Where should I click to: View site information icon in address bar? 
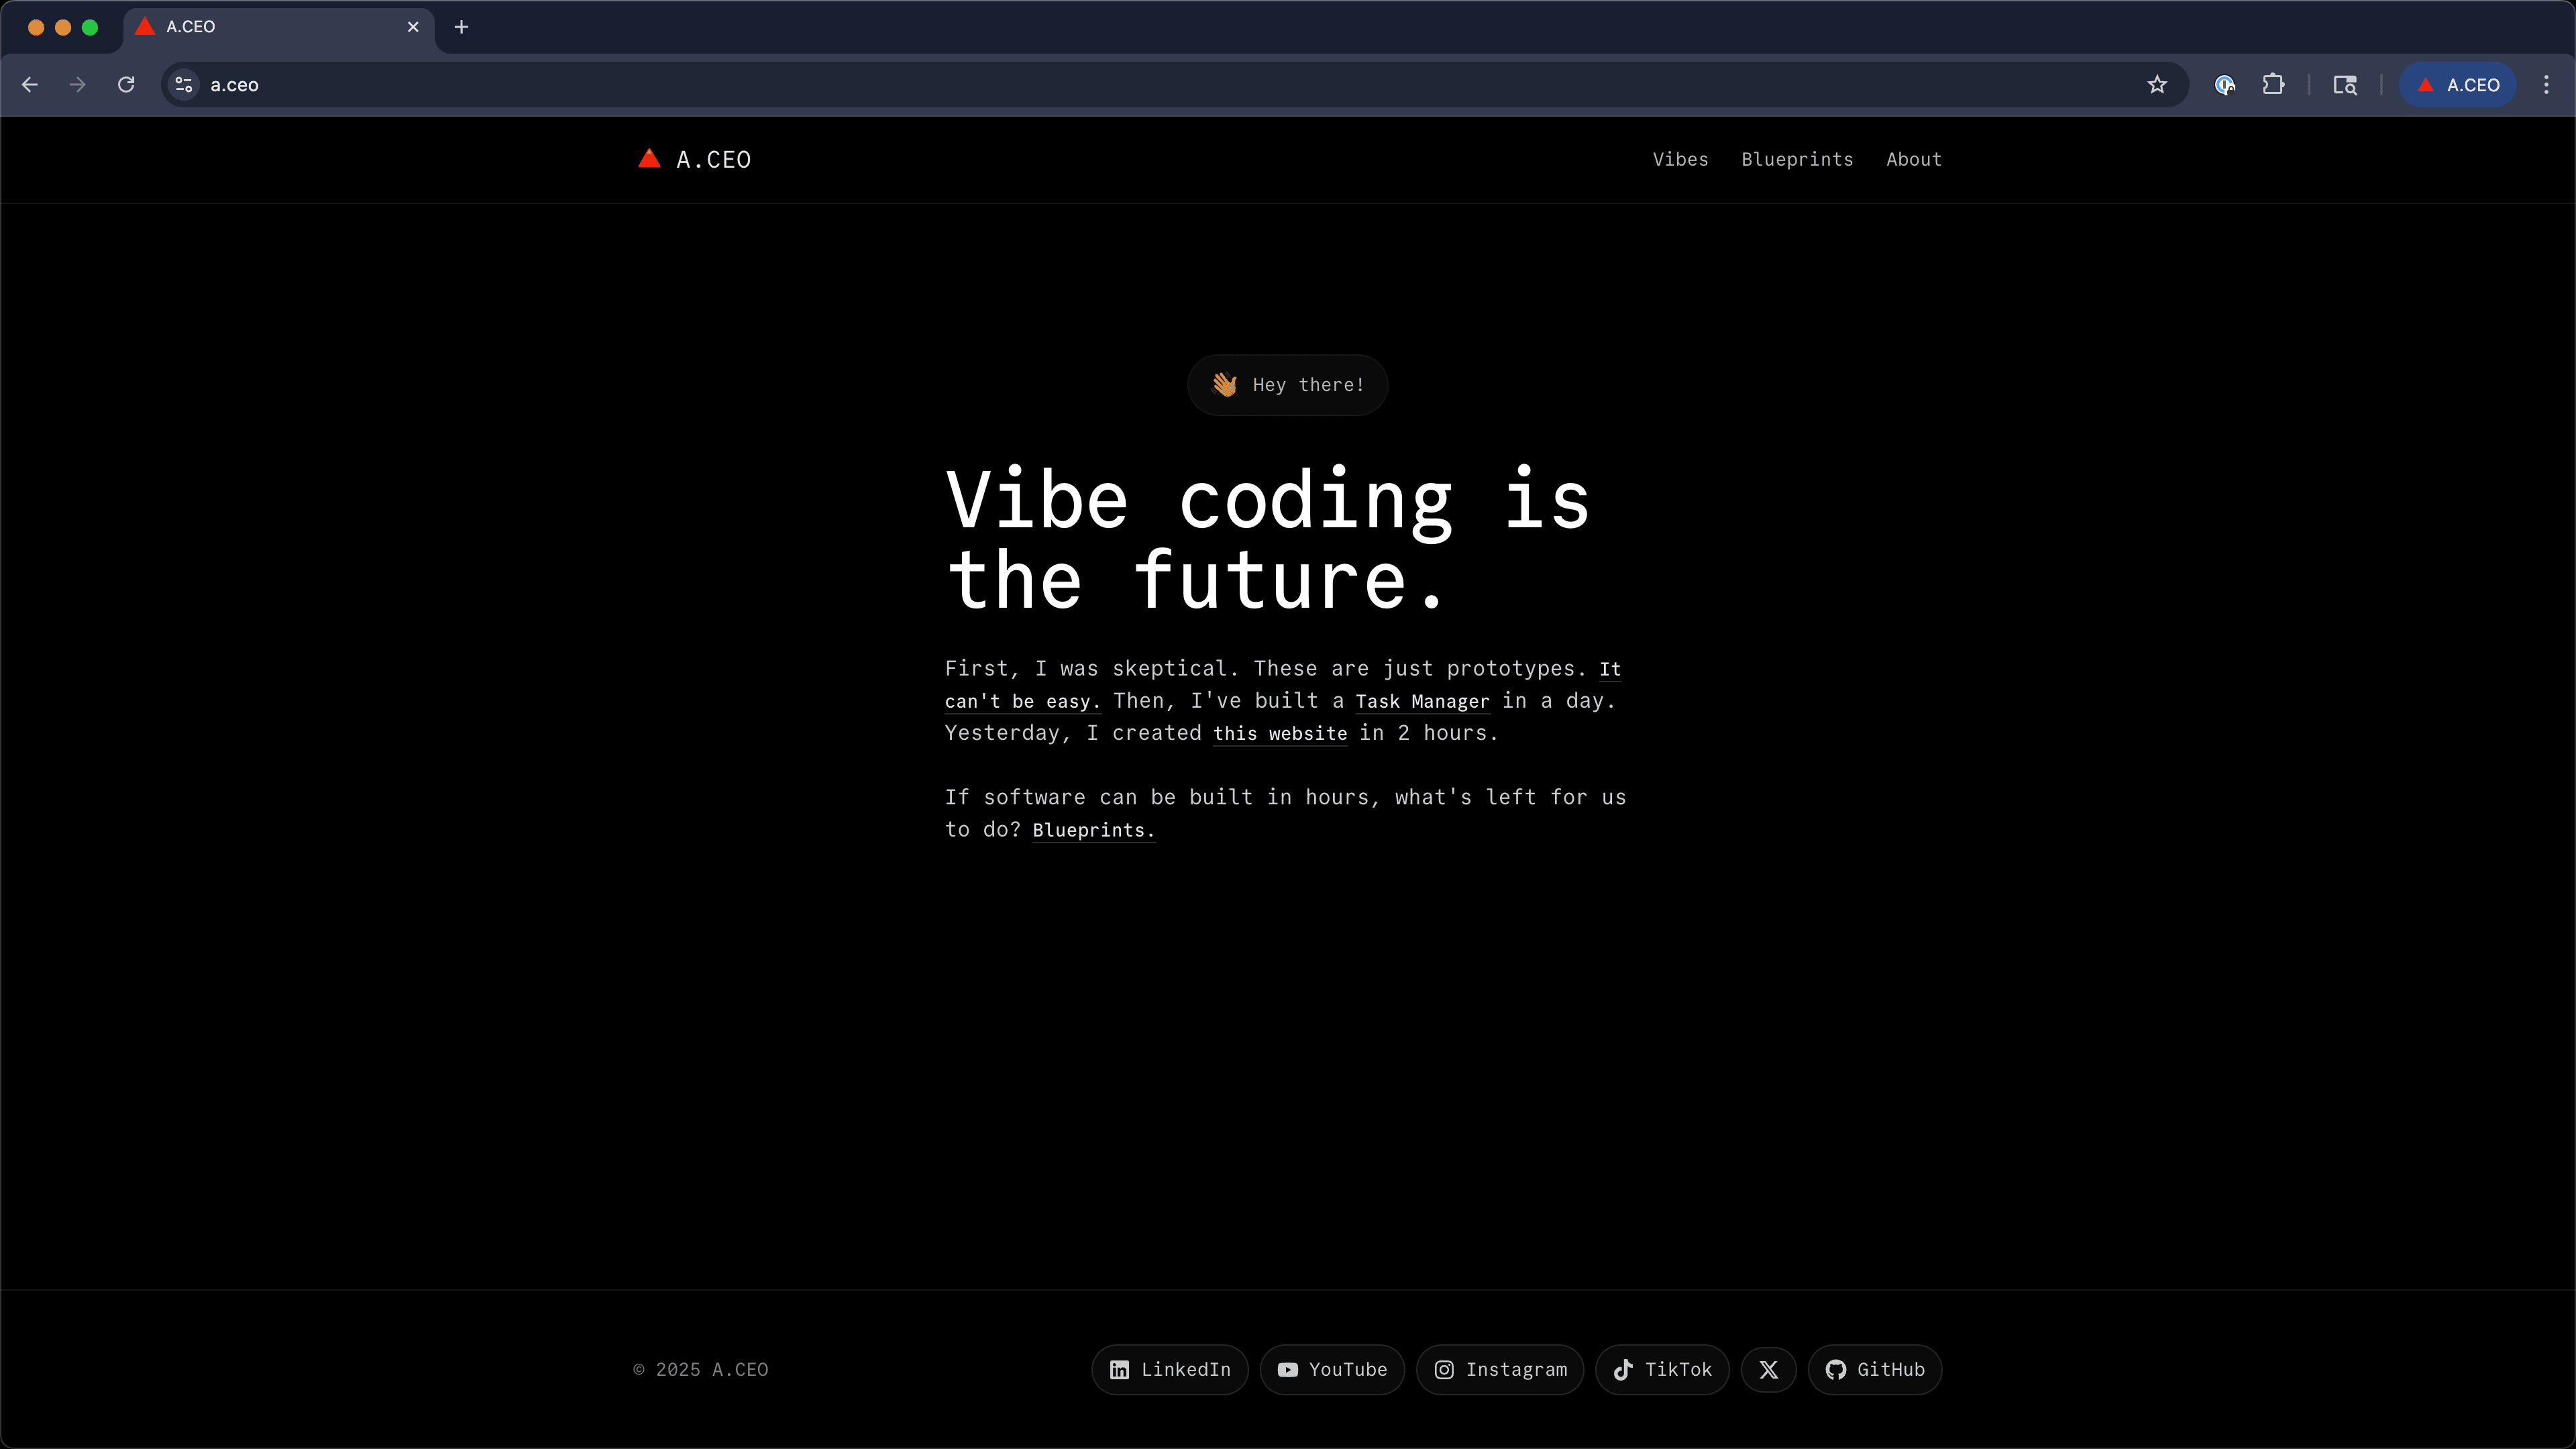coord(184,85)
